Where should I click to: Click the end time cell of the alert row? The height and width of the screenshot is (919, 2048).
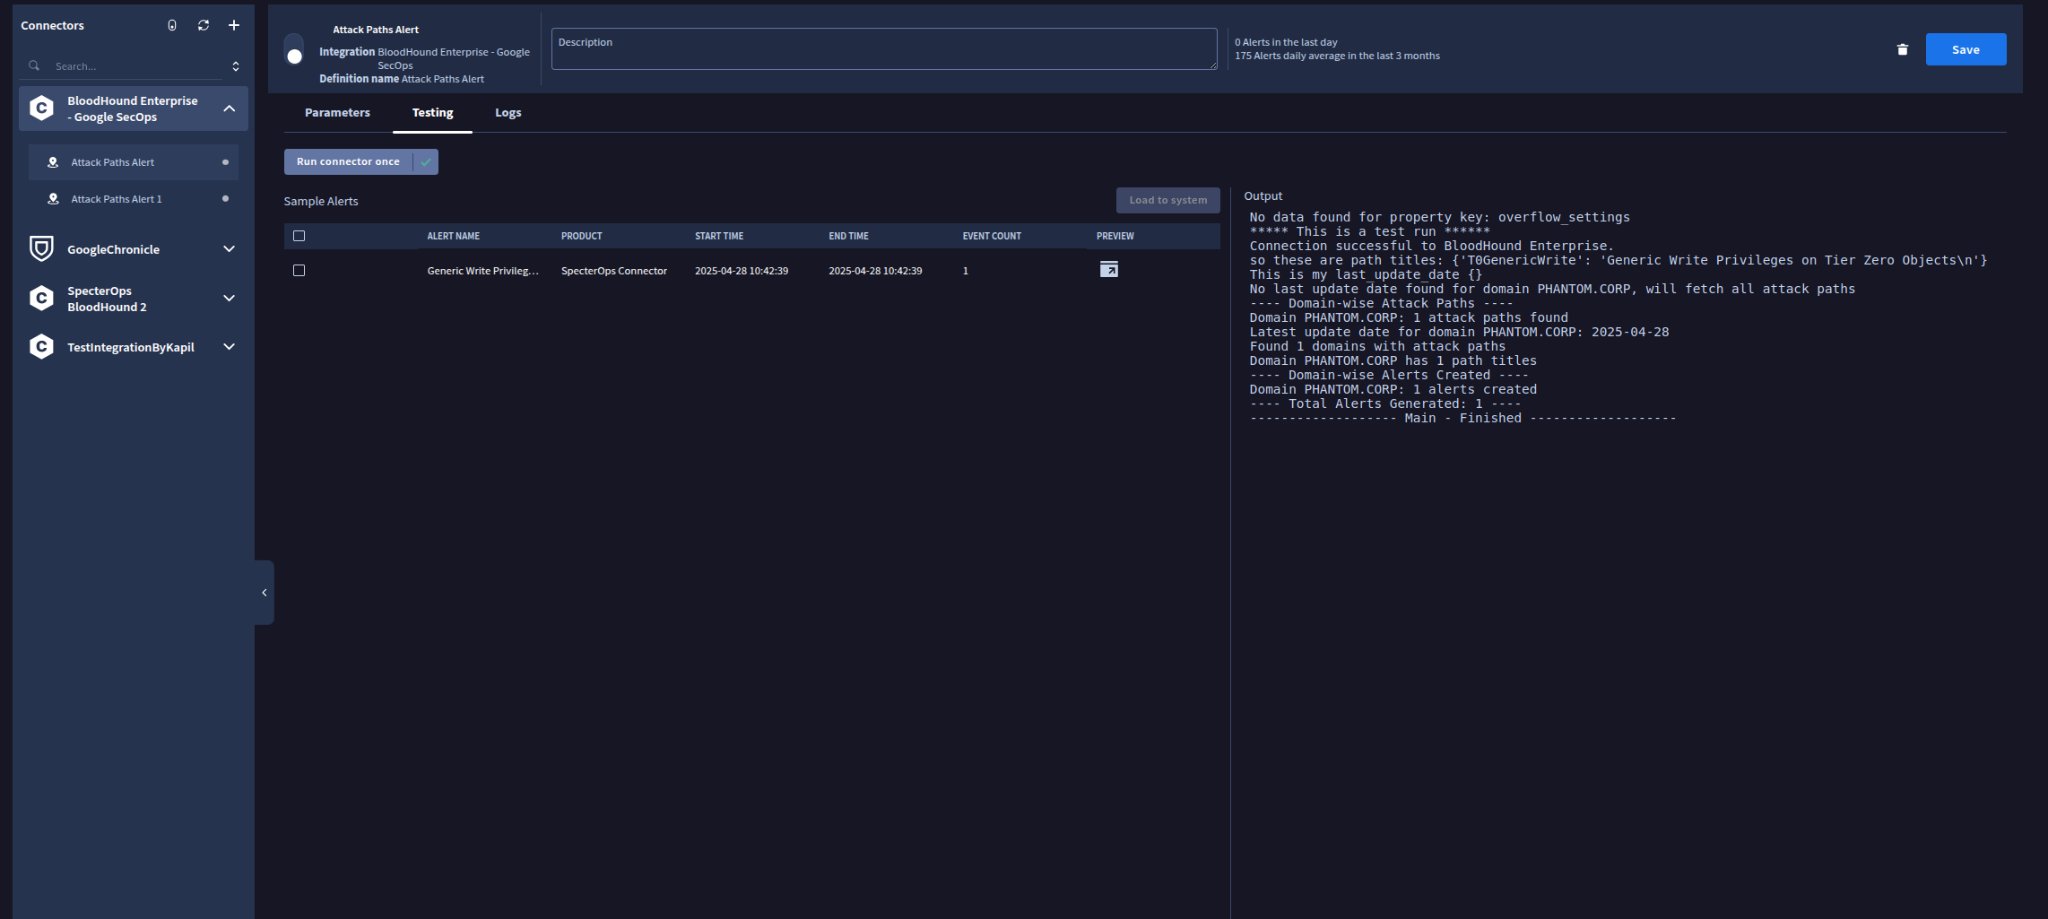[875, 271]
